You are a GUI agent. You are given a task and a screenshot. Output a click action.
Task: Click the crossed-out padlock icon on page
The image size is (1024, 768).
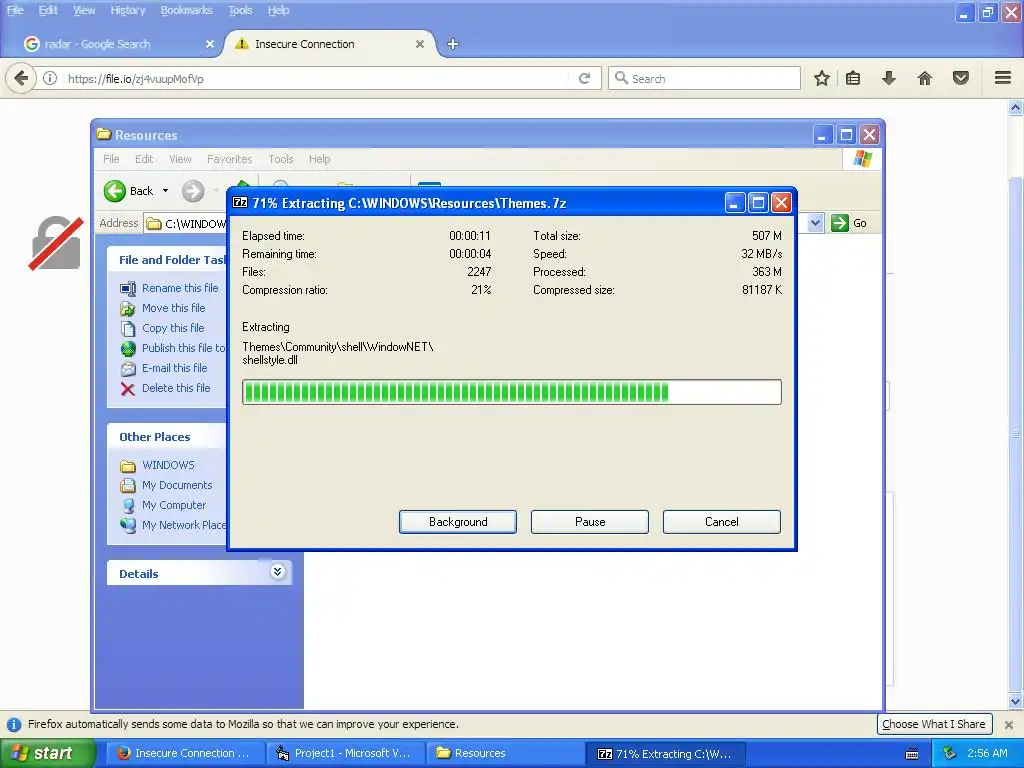(56, 243)
